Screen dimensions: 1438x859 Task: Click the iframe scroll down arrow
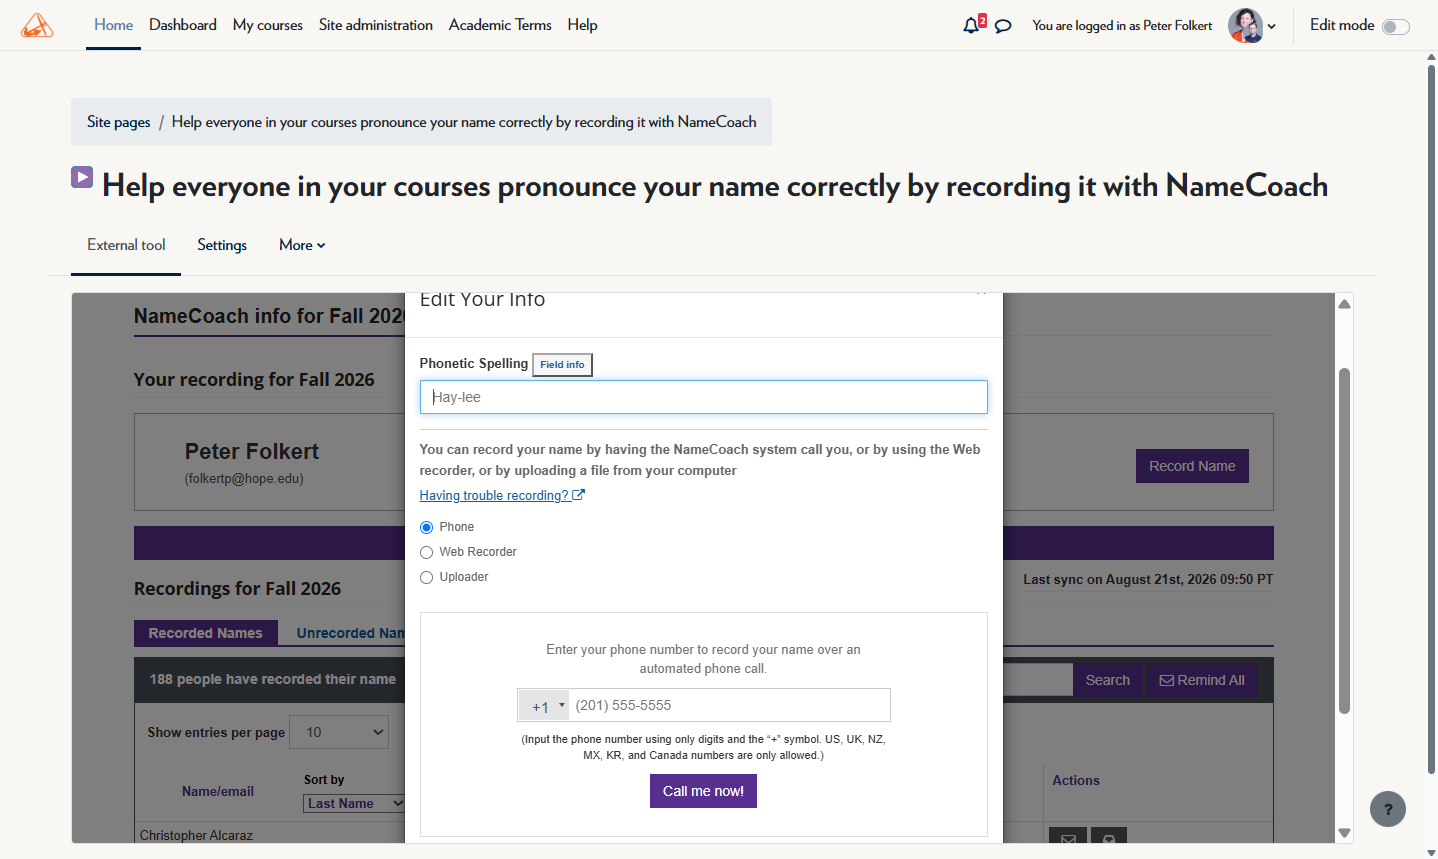[x=1344, y=832]
